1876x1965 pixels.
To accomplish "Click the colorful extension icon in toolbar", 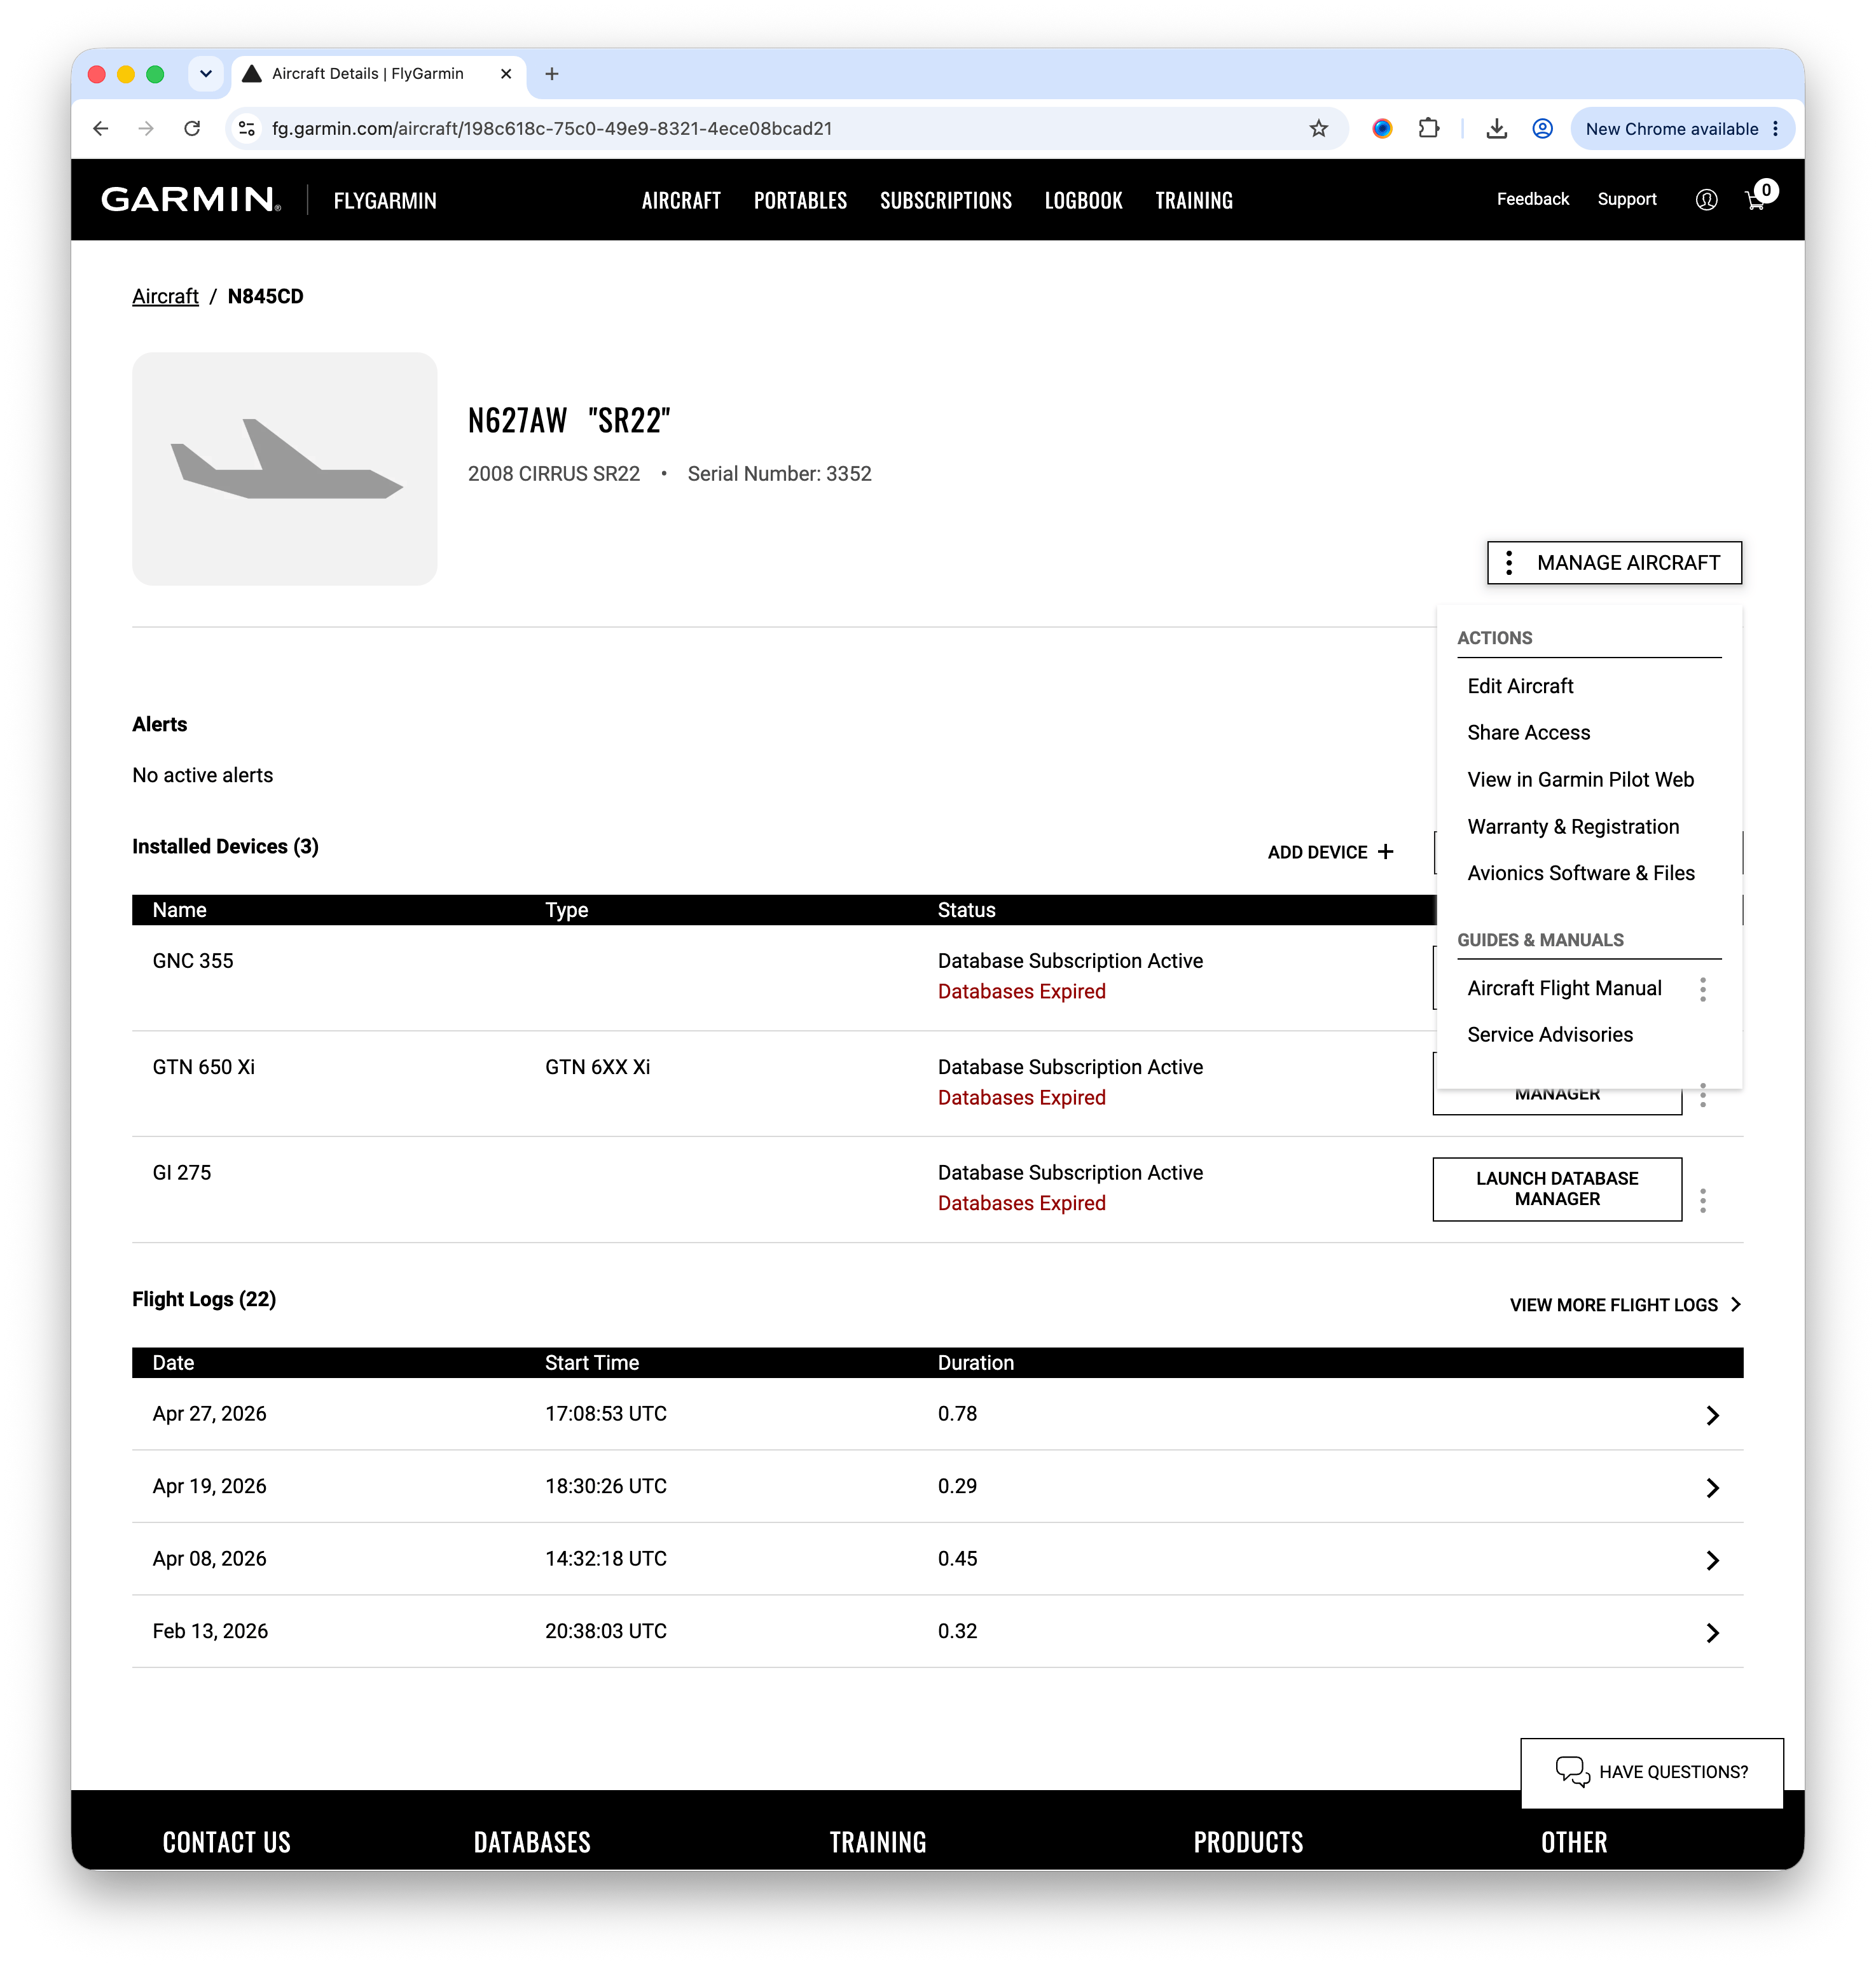I will 1382,129.
